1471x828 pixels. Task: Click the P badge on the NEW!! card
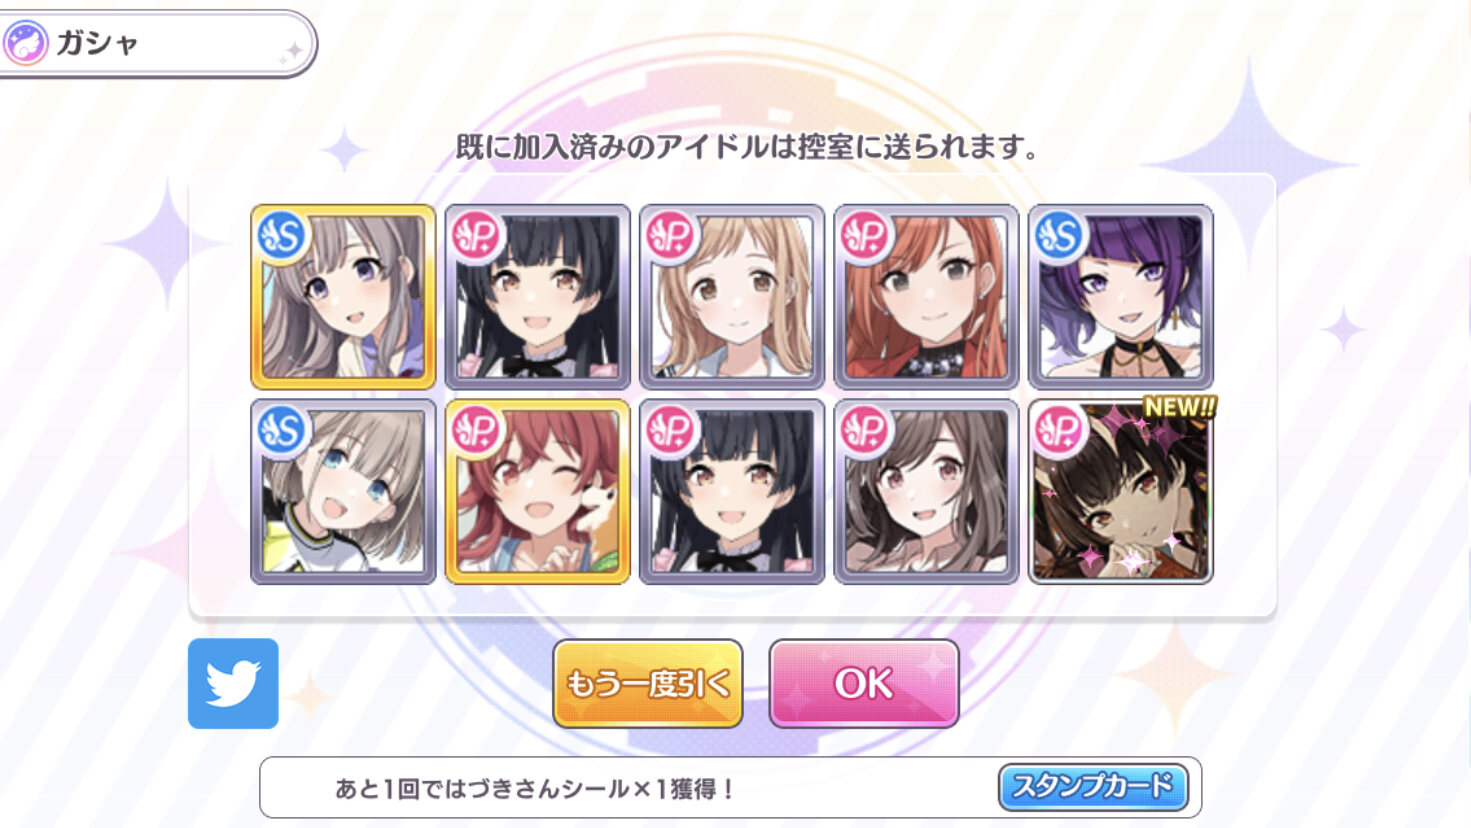(x=1060, y=430)
